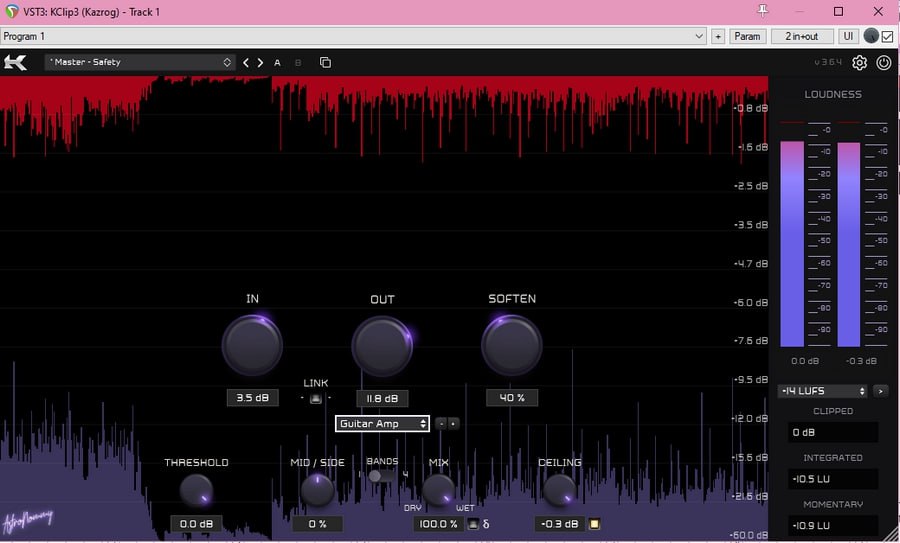The height and width of the screenshot is (543, 900).
Task: Click the MID / SIDE knob
Action: point(317,491)
